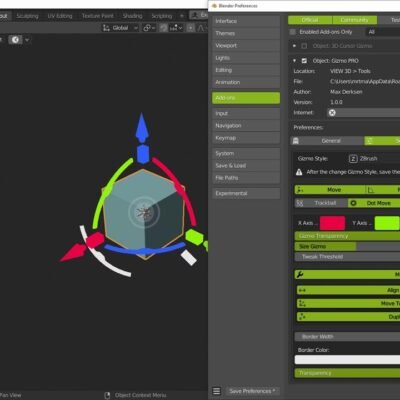
Task: Open the Input preferences section
Action: pos(246,113)
